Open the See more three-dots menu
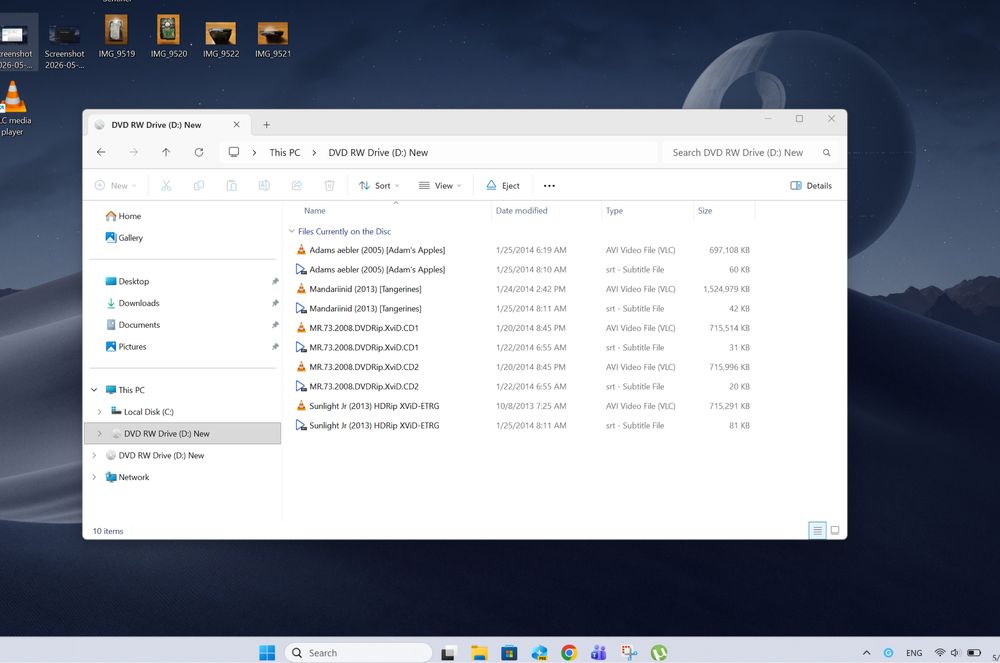The width and height of the screenshot is (1000, 663). pyautogui.click(x=549, y=186)
